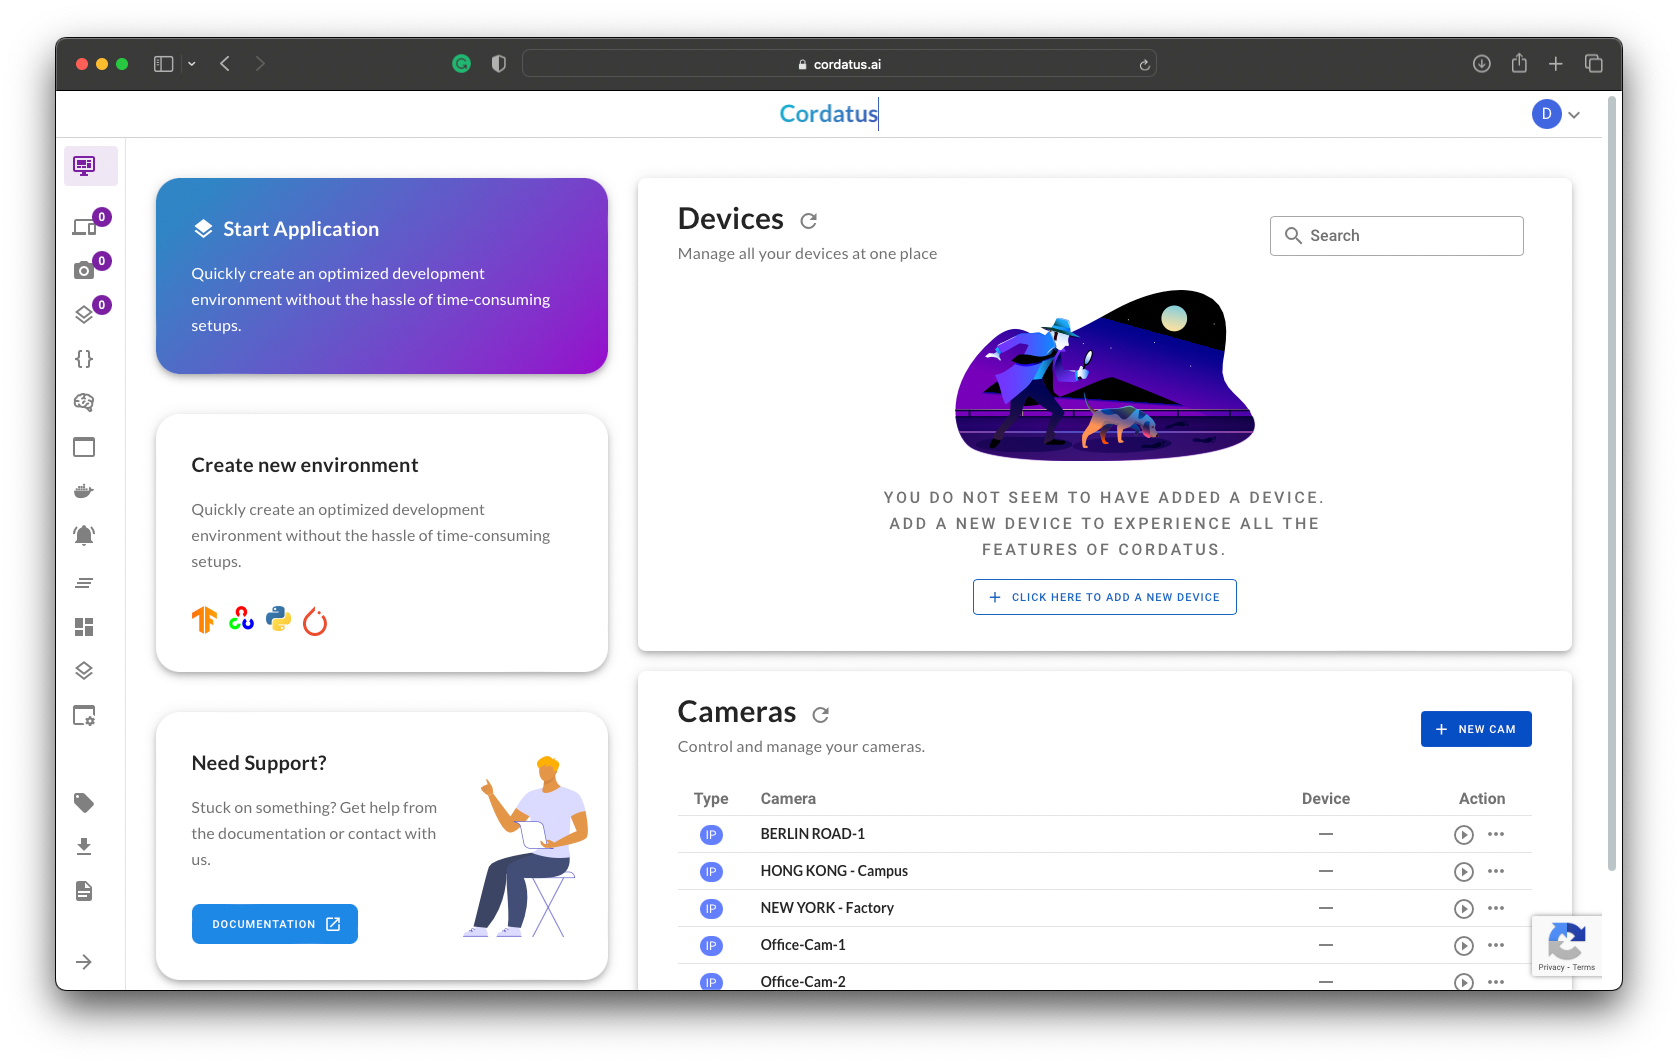Open Safari sidebar menu chevron
This screenshot has height=1064, width=1678.
coord(192,64)
